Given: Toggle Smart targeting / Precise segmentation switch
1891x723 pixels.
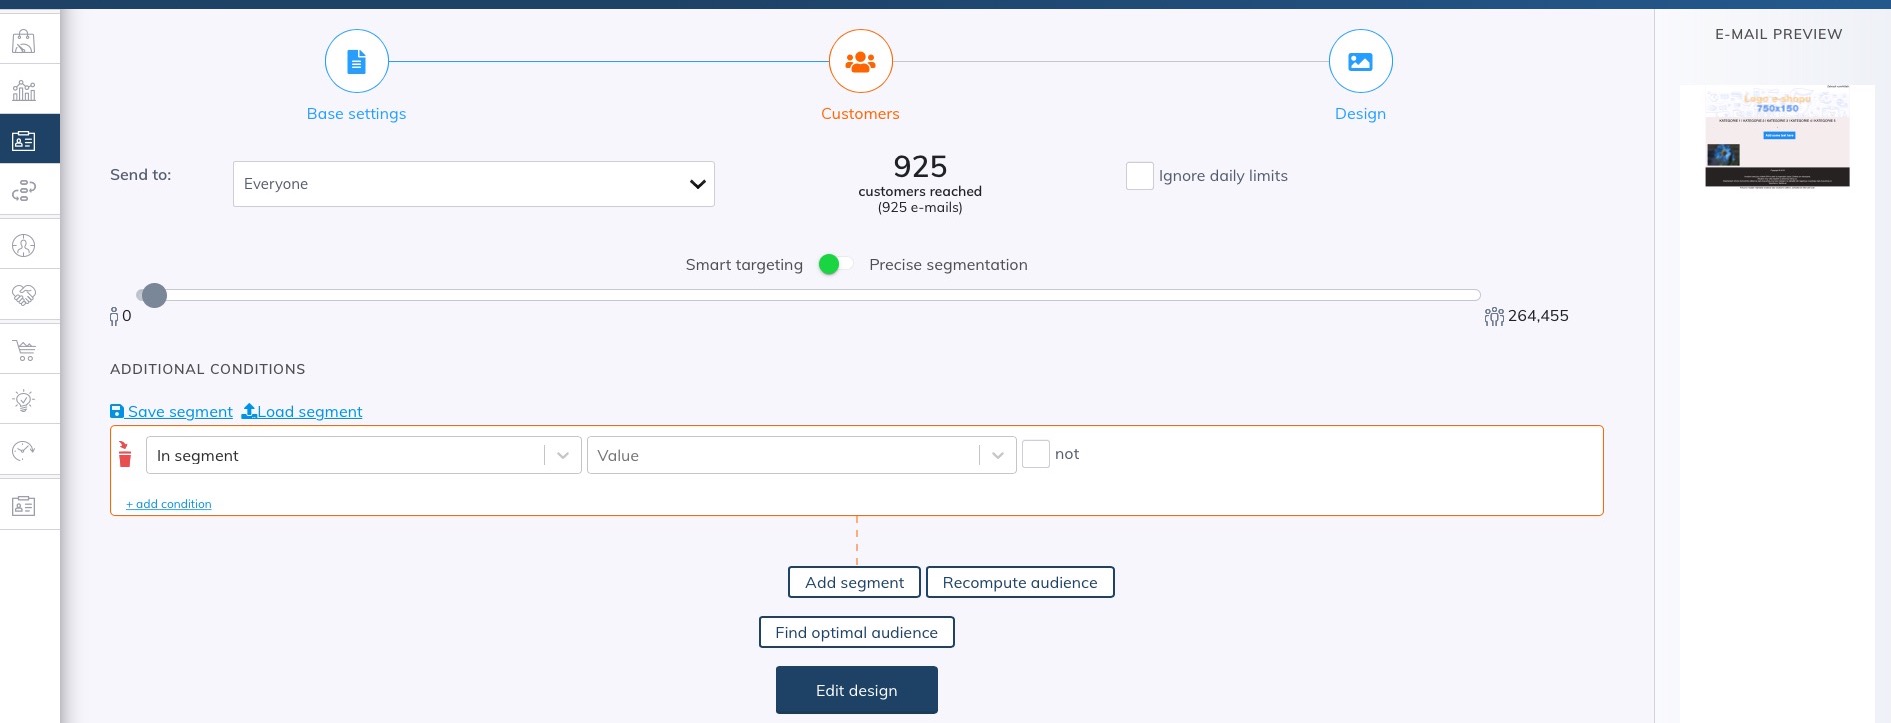Looking at the screenshot, I should [x=835, y=264].
